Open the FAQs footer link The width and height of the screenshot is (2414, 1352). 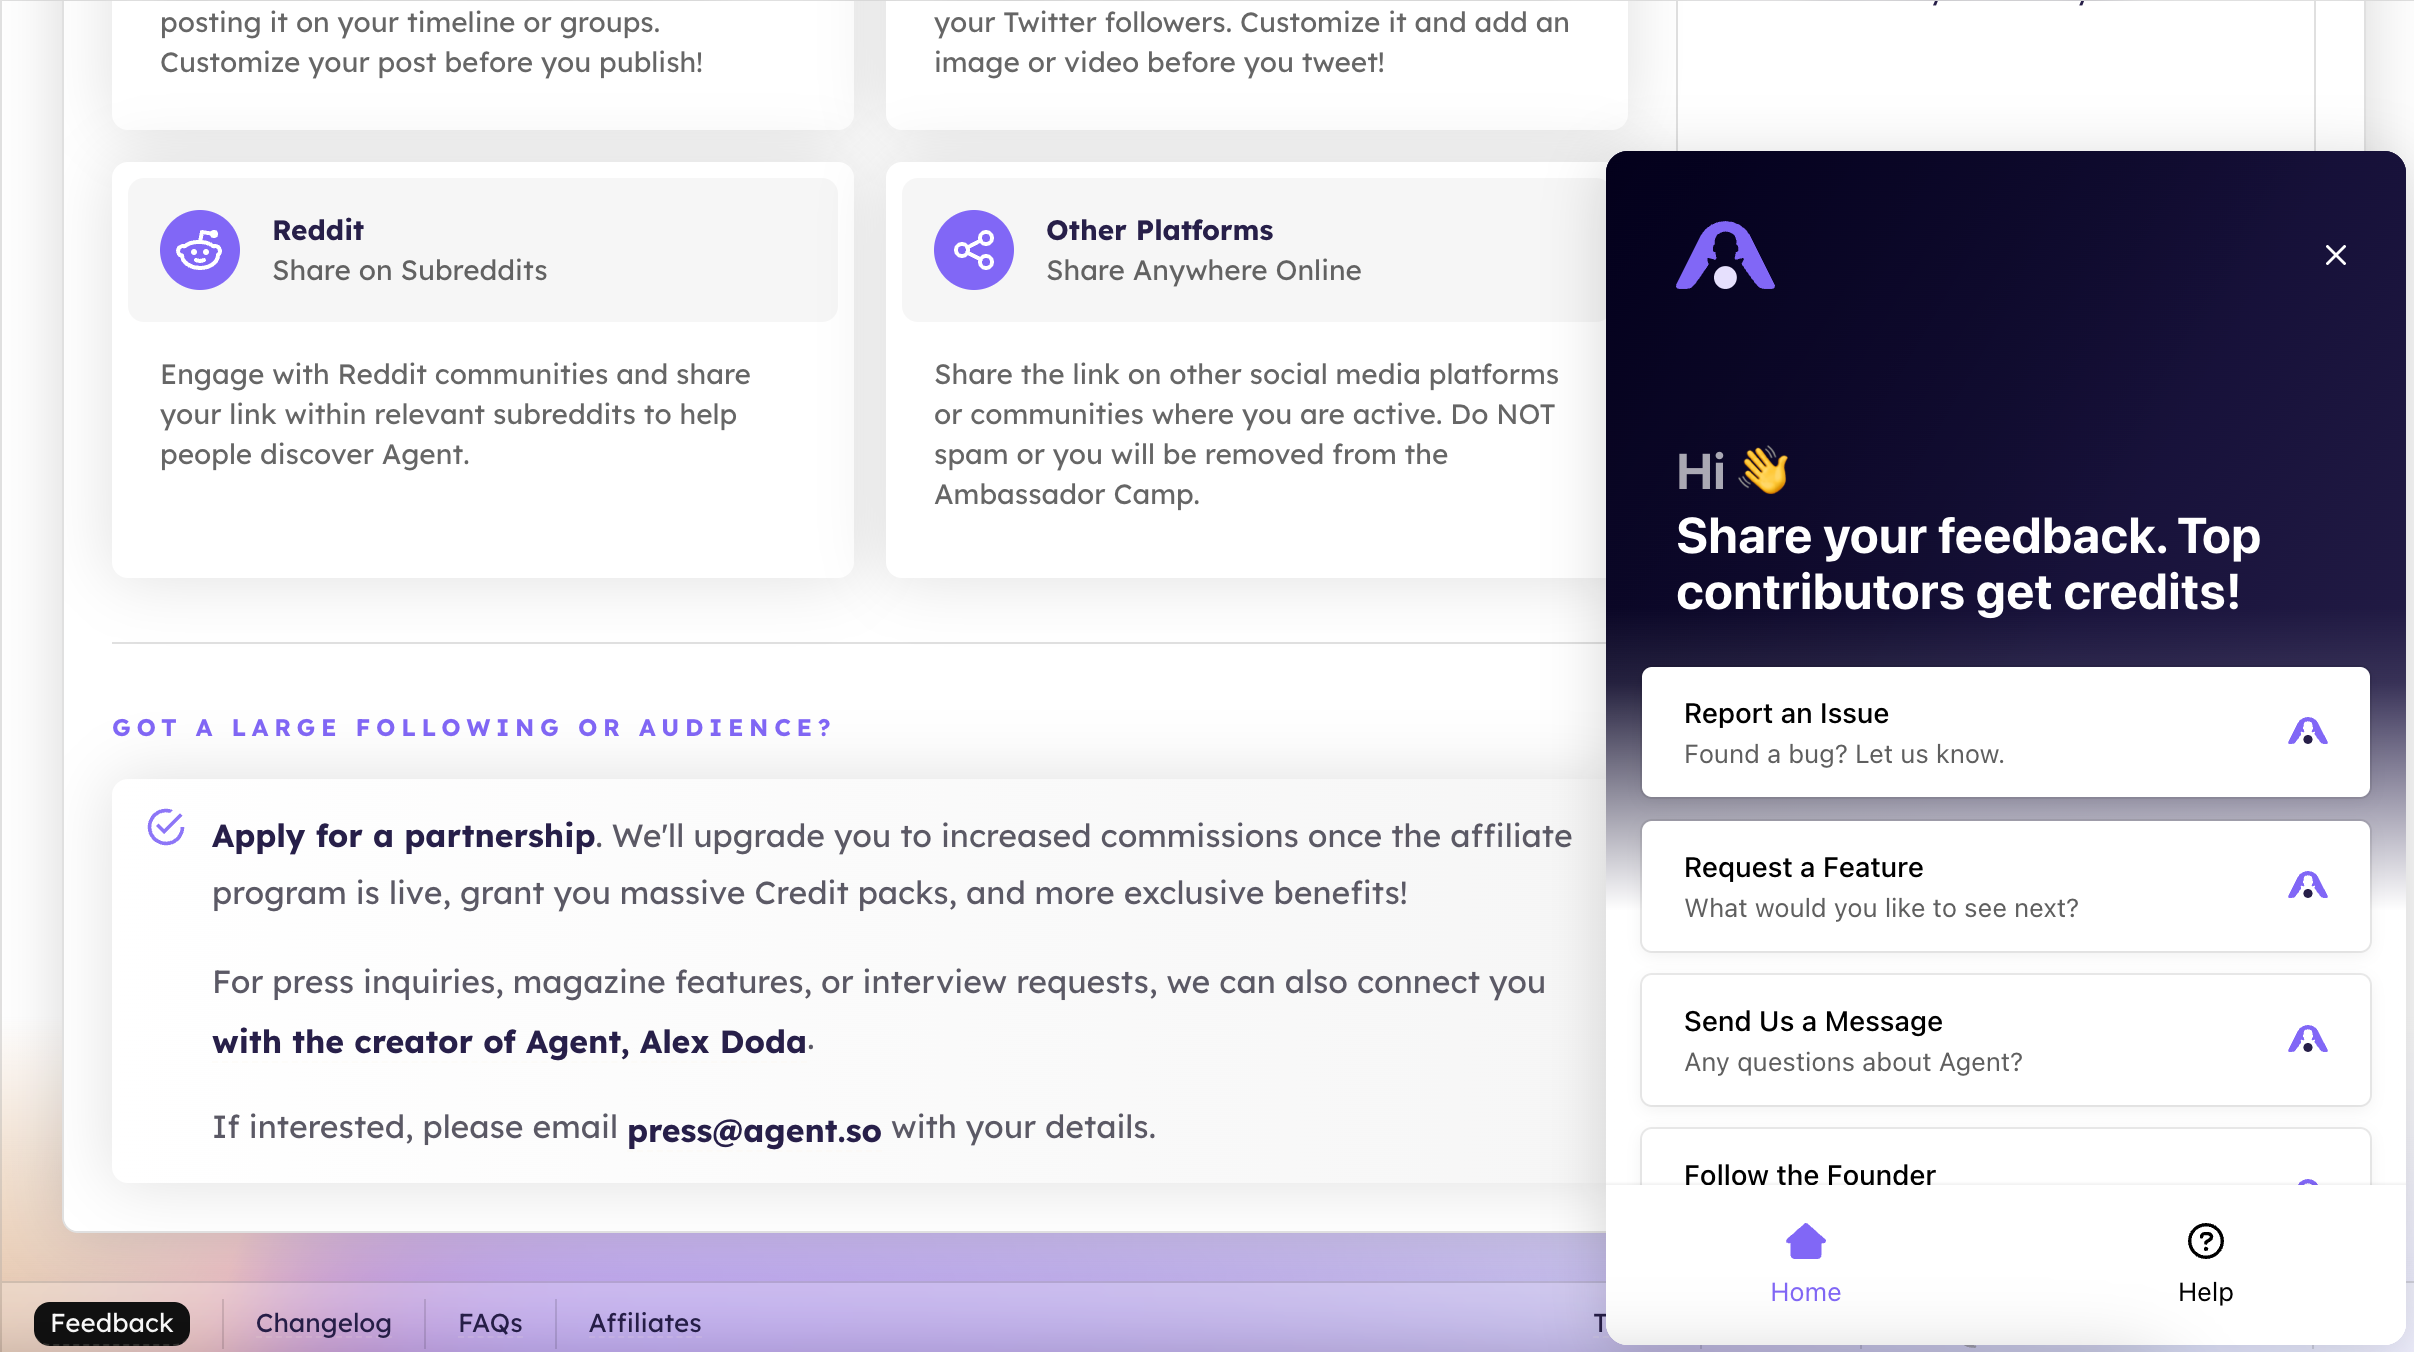tap(490, 1323)
